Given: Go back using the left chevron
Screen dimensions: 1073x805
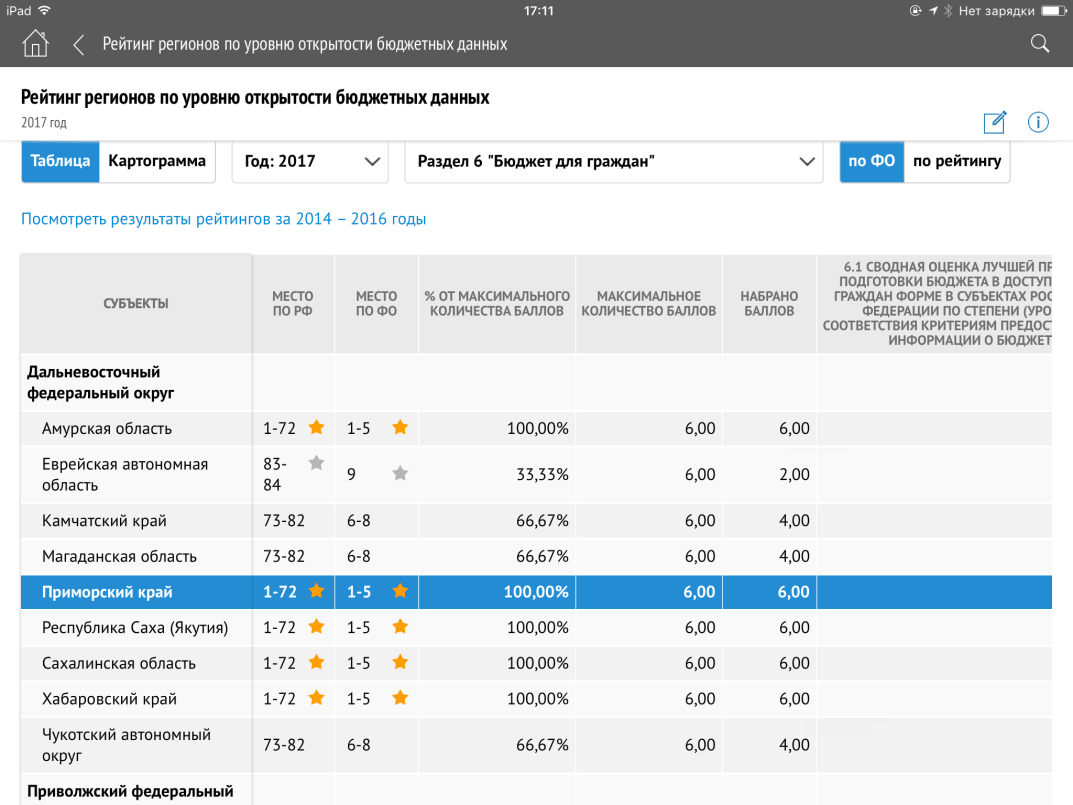Looking at the screenshot, I should [x=78, y=44].
